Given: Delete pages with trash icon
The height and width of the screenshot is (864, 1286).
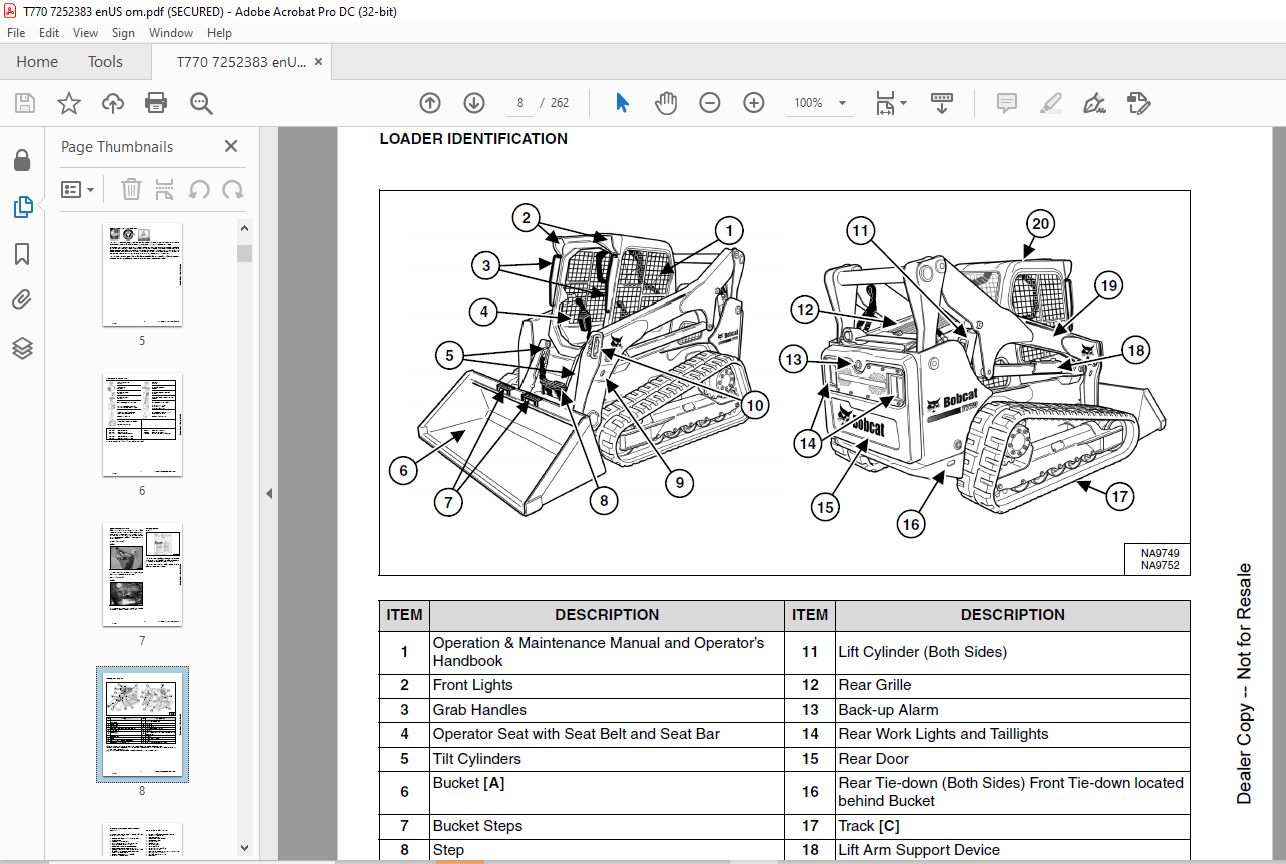Looking at the screenshot, I should point(131,189).
